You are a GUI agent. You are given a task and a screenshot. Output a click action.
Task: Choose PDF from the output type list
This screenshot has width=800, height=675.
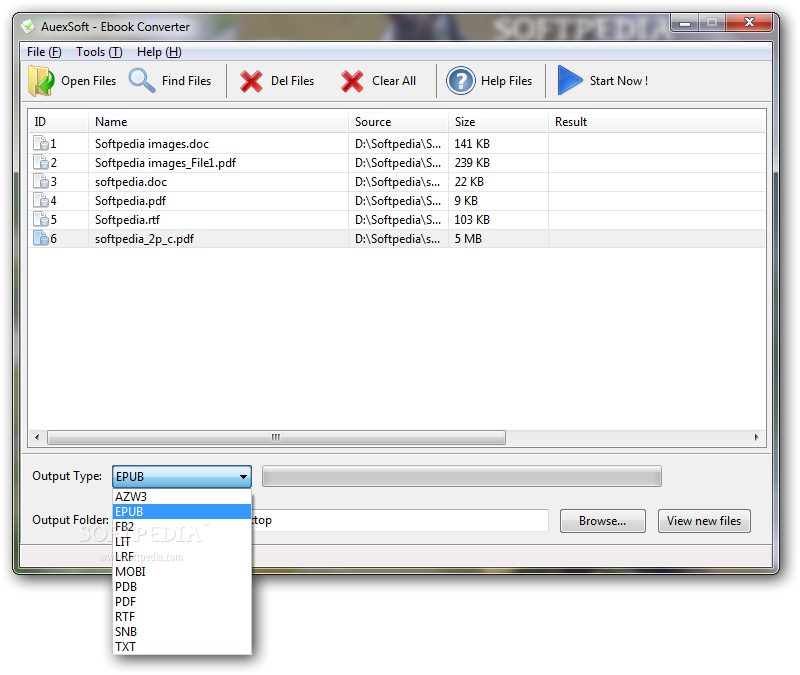[x=182, y=602]
